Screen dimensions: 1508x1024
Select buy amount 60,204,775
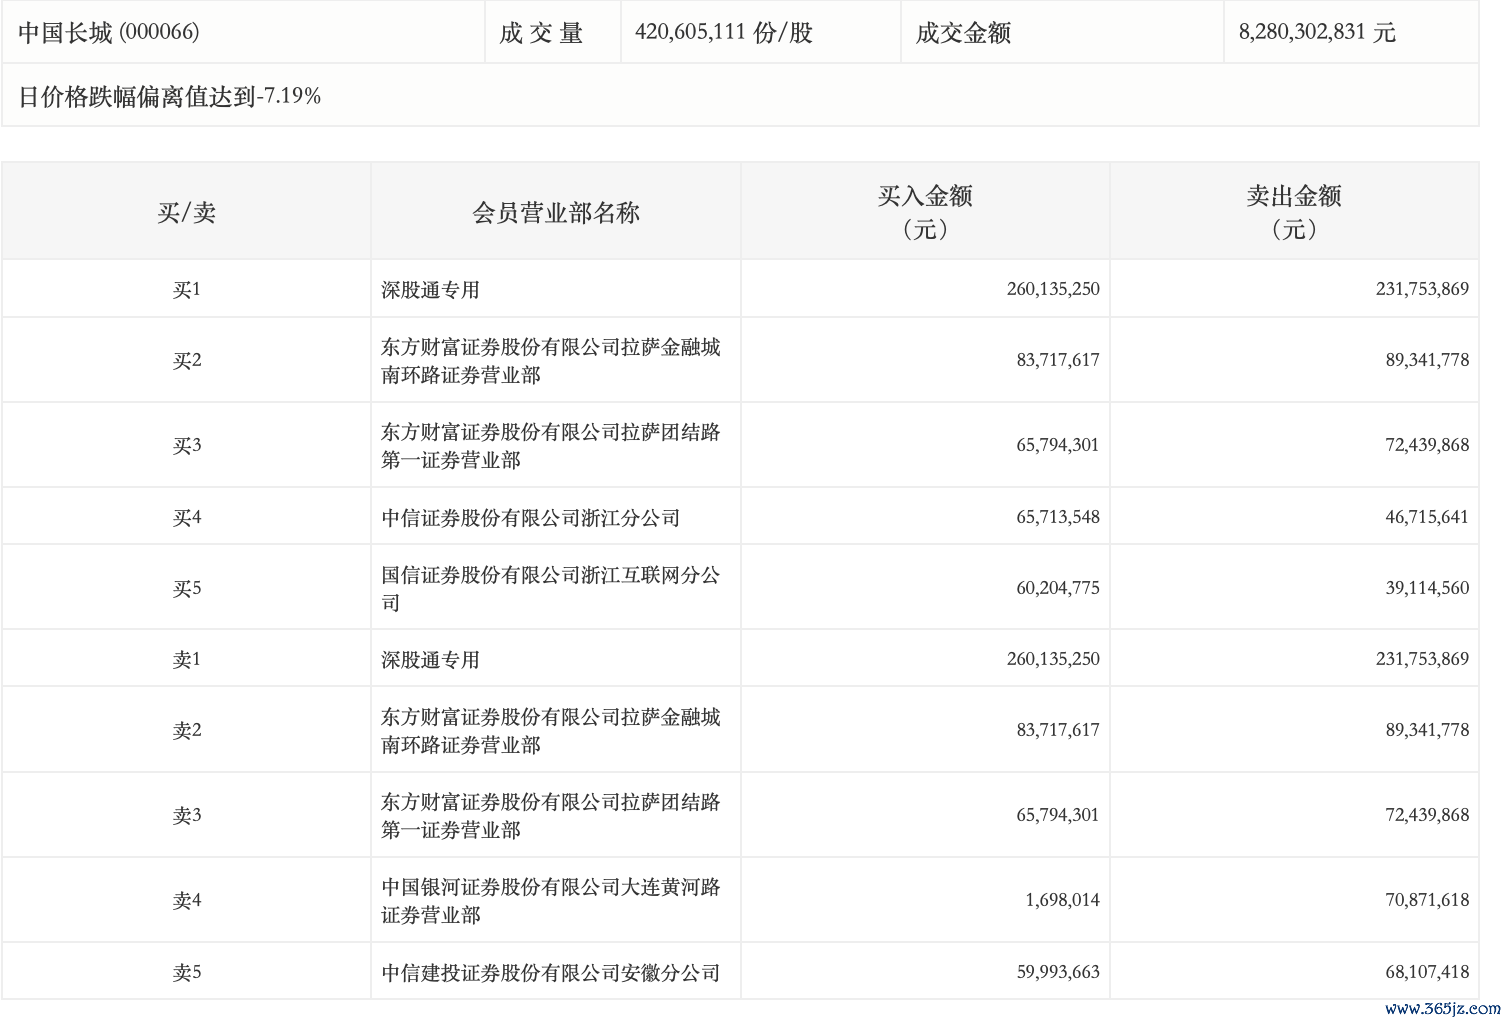1058,588
